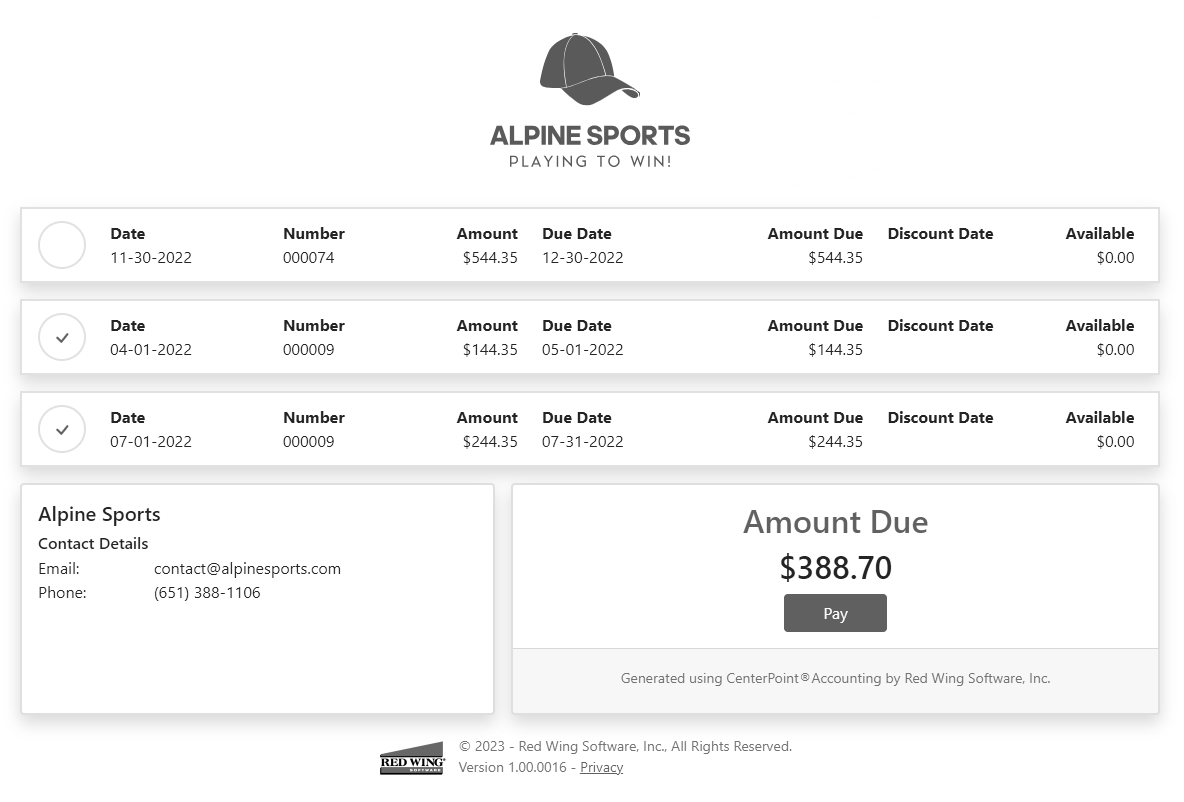Click the $544.35 amount due value
Image resolution: width=1184 pixels, height=802 pixels.
(835, 257)
